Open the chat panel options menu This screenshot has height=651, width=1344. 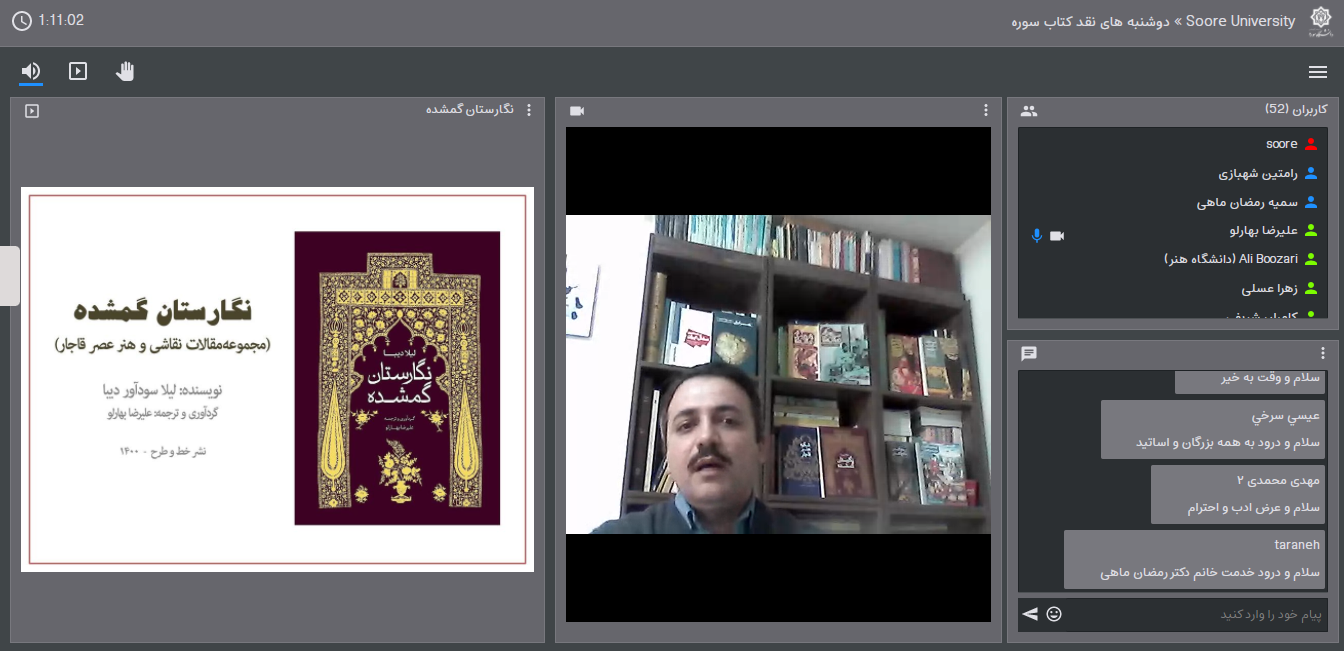pos(1323,353)
